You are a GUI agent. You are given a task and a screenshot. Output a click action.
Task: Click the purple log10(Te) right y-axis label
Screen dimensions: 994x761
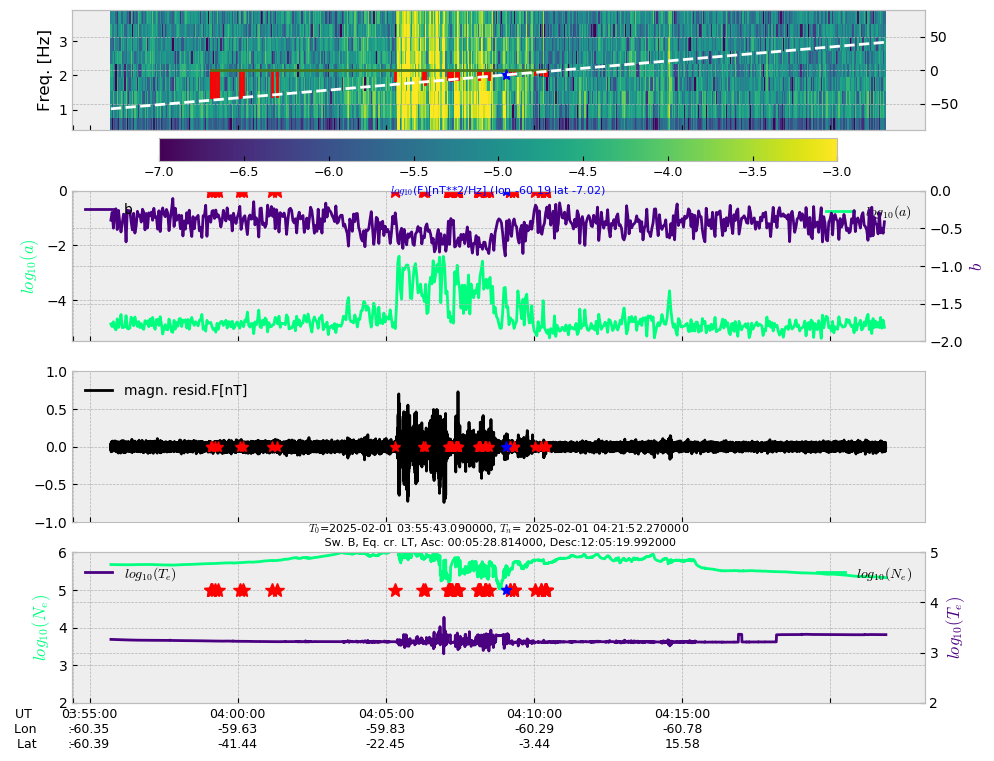point(955,628)
